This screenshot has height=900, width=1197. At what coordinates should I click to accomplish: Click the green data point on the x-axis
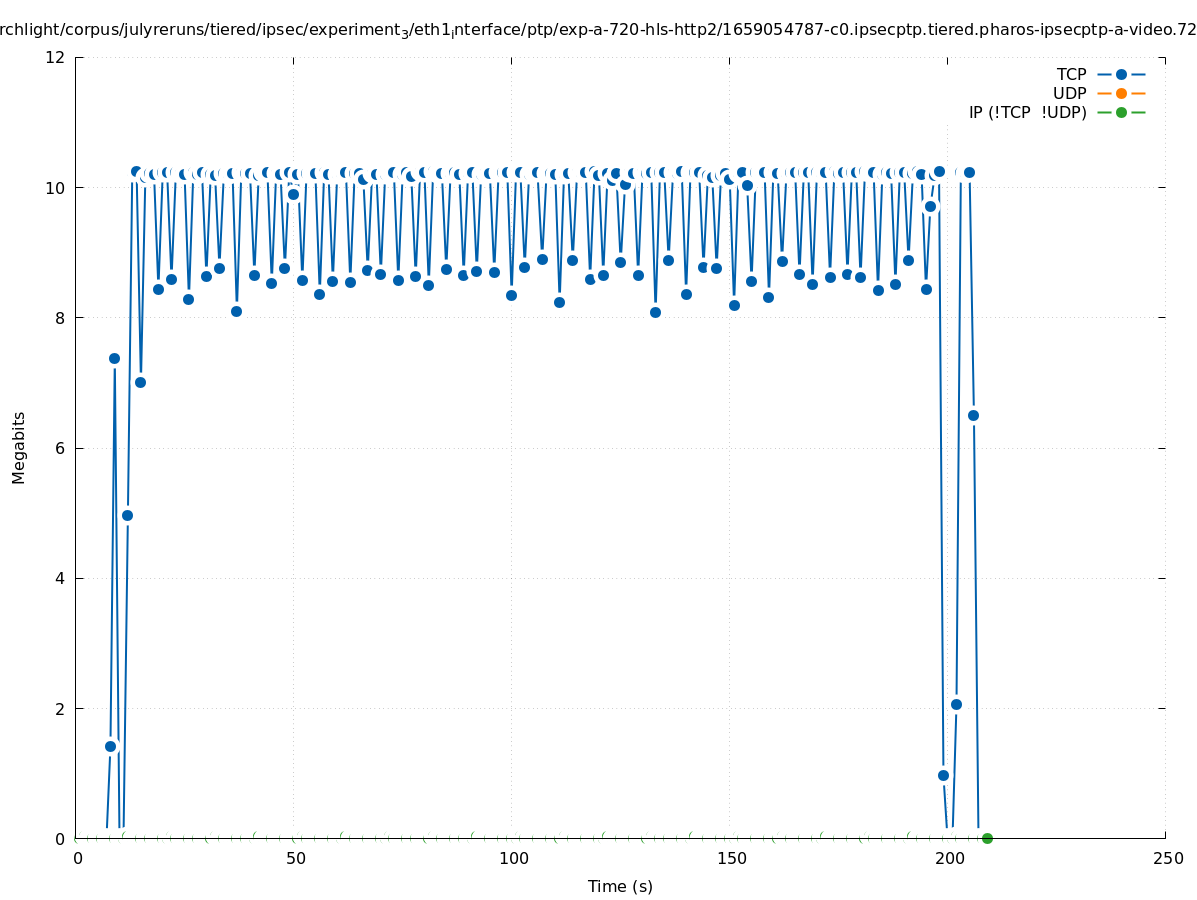point(987,838)
